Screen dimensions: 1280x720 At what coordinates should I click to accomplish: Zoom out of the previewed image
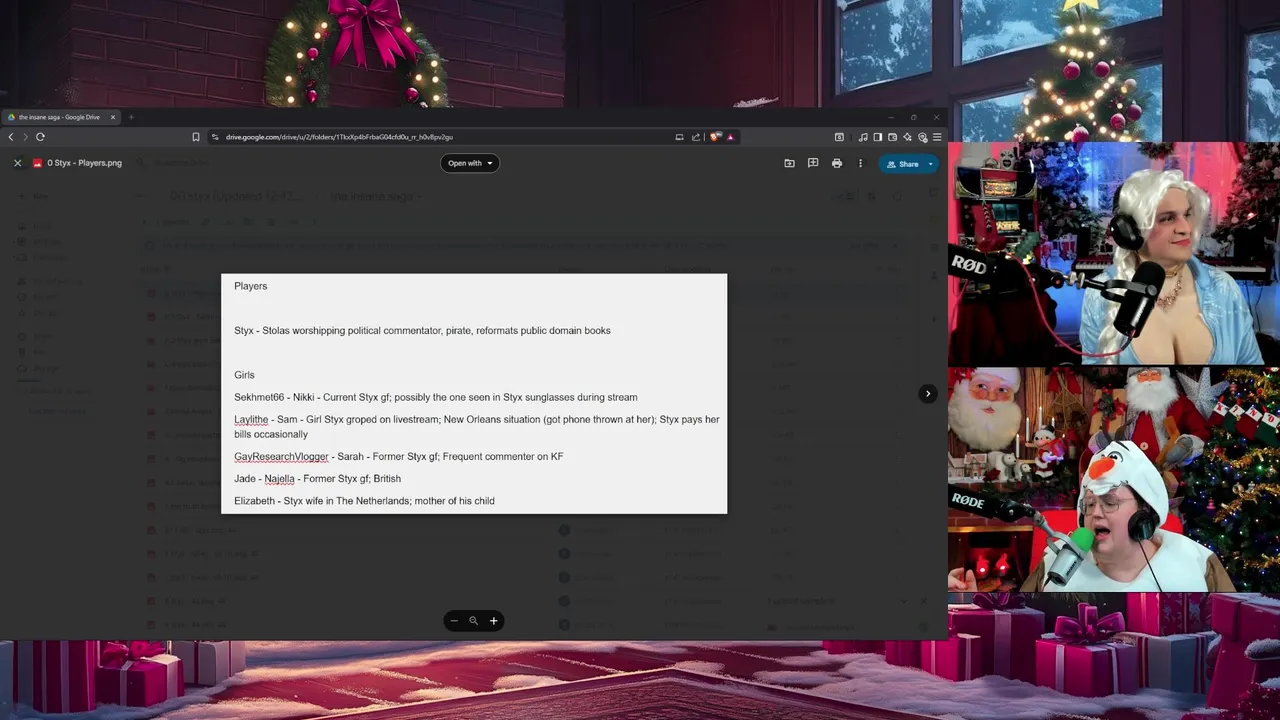click(x=454, y=621)
